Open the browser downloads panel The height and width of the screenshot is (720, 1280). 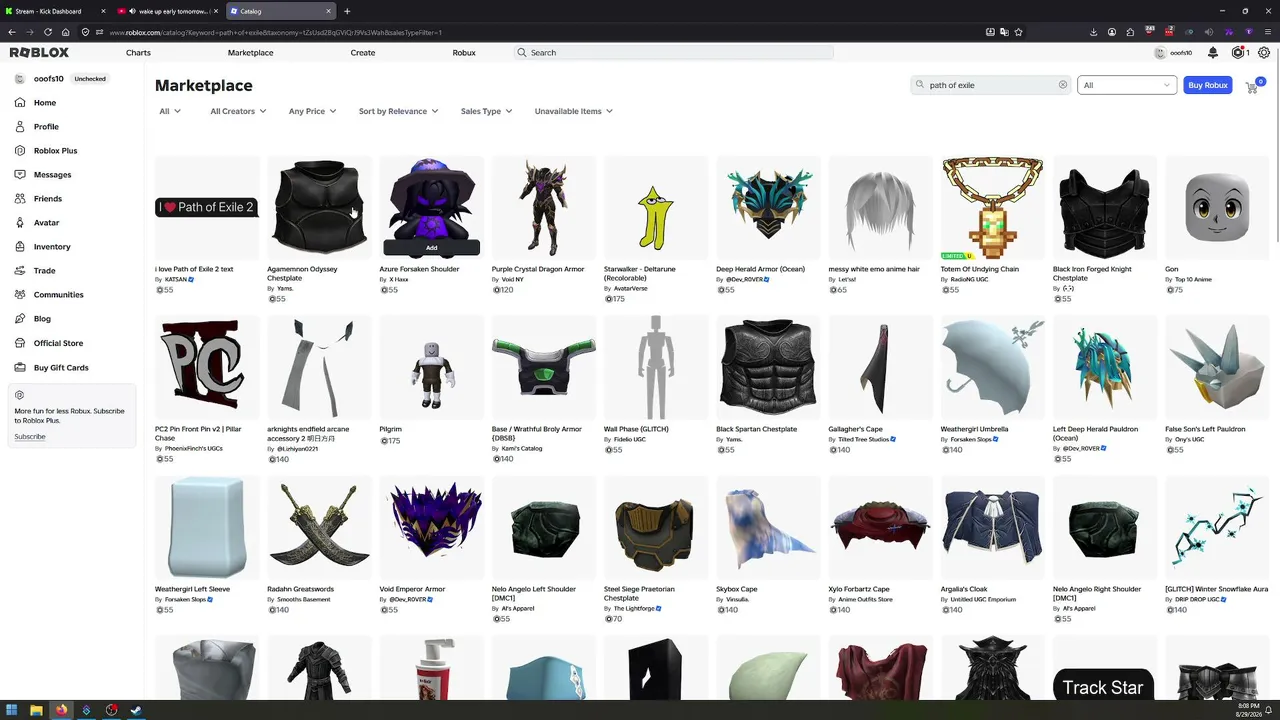coord(1093,32)
